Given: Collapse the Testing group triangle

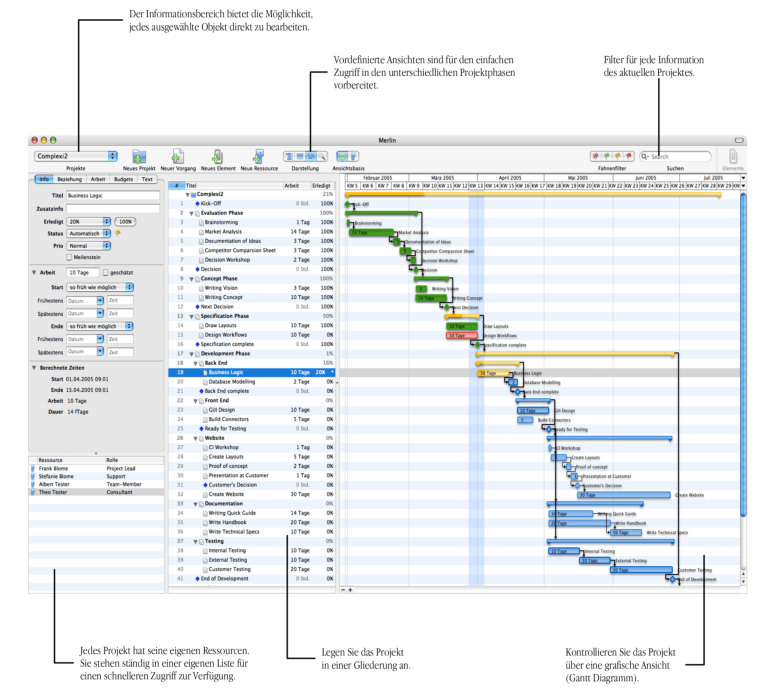Looking at the screenshot, I should point(195,542).
